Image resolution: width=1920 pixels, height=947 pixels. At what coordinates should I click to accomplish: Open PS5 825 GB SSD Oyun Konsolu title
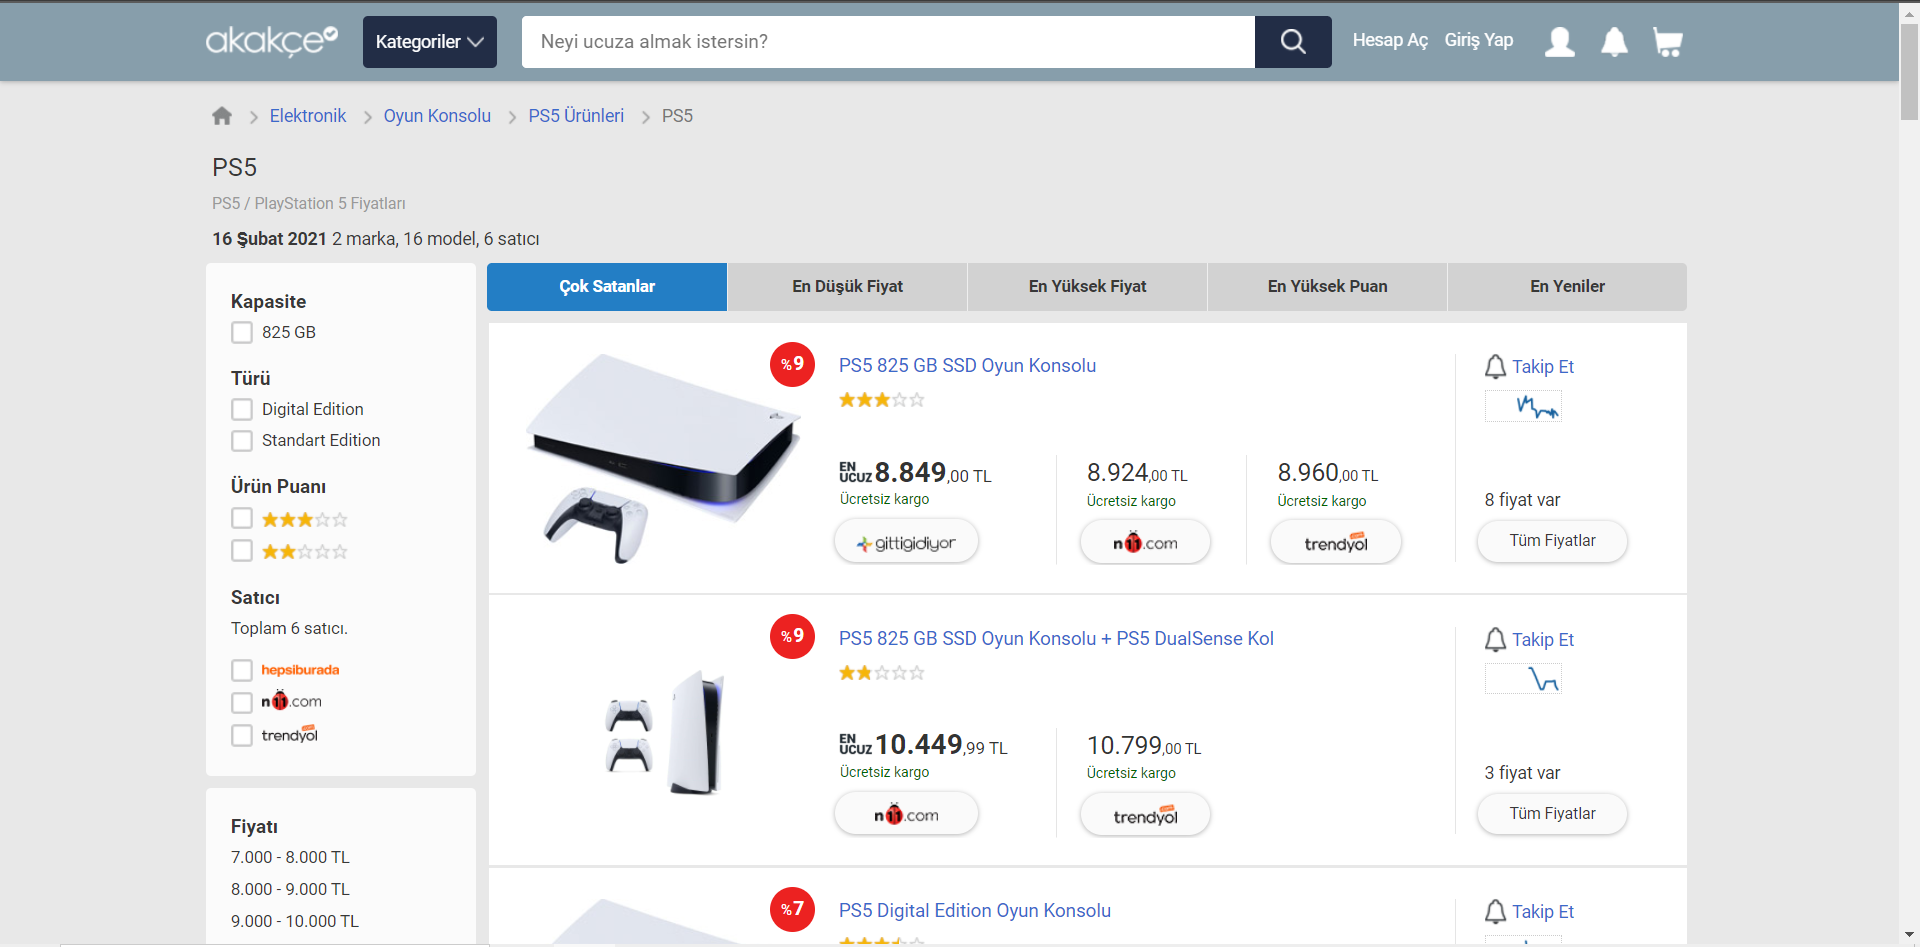point(967,366)
